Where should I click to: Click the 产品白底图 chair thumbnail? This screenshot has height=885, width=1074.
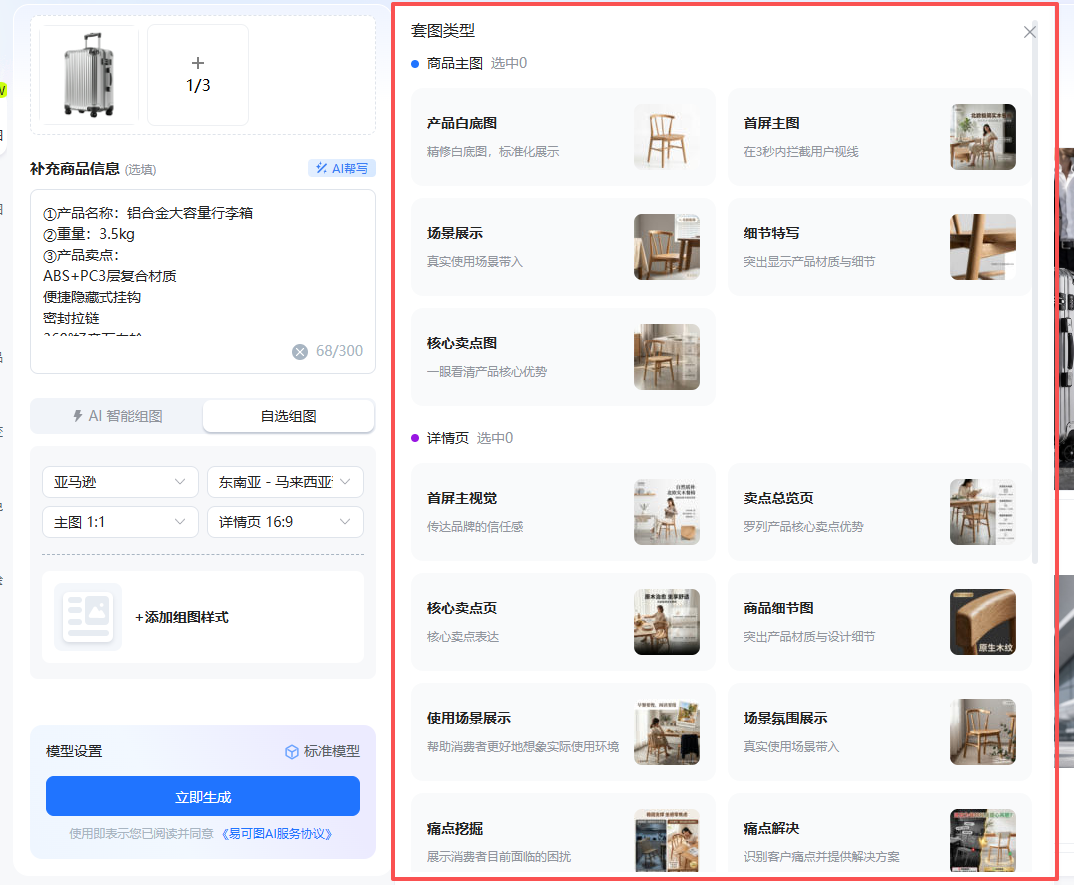tap(666, 136)
